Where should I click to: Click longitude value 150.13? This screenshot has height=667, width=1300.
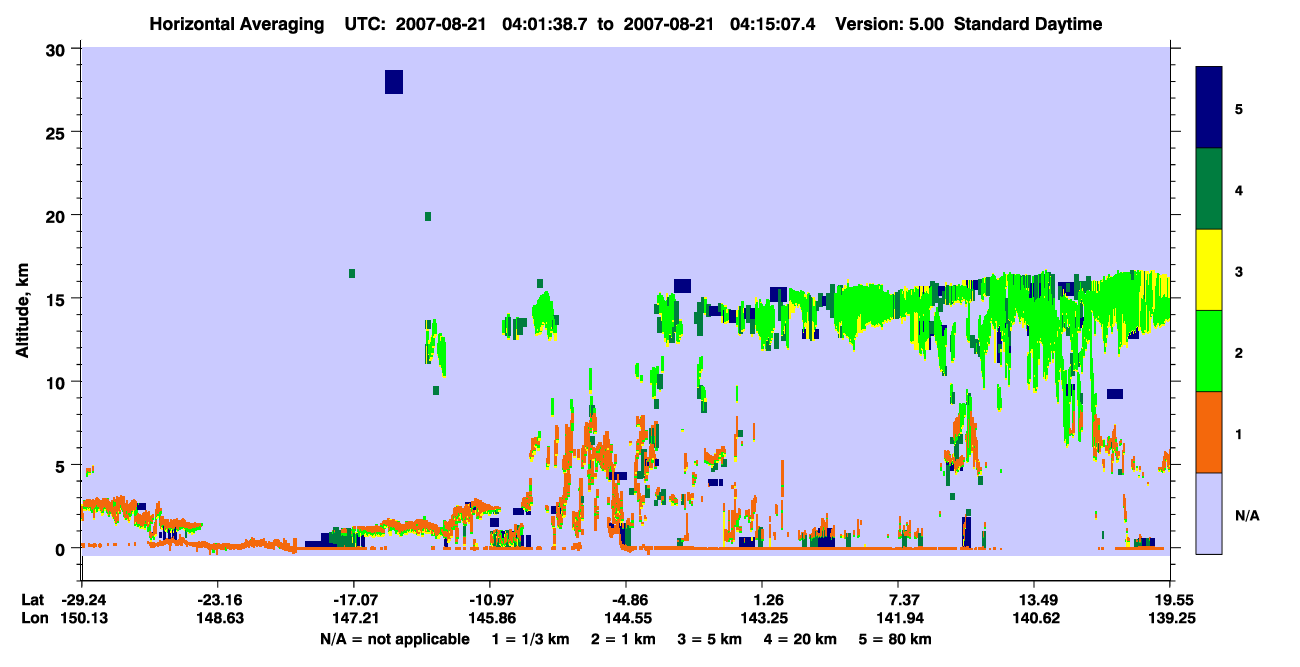click(x=82, y=618)
